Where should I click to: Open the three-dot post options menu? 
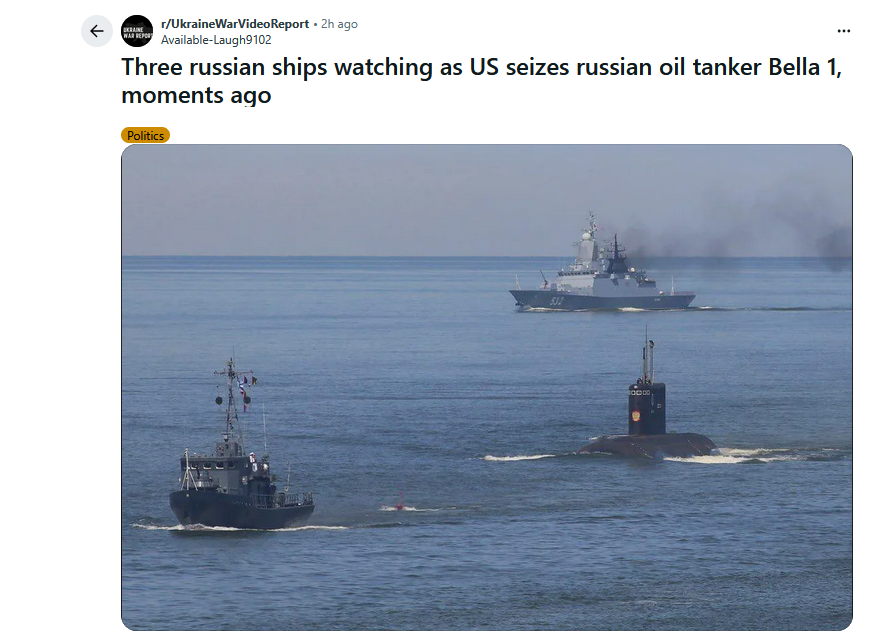pyautogui.click(x=843, y=31)
